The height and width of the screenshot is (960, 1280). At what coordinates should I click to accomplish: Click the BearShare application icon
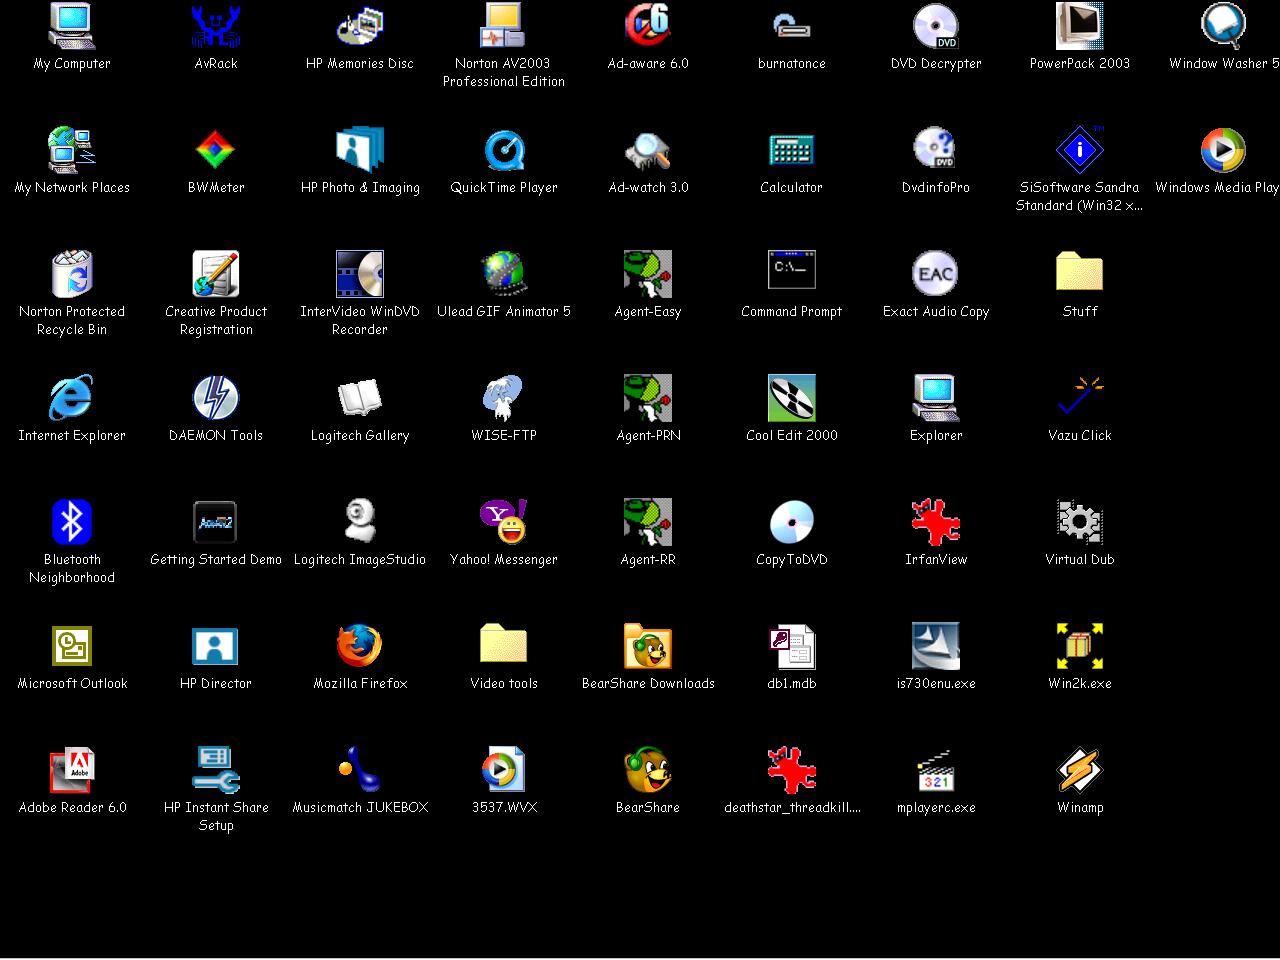648,770
